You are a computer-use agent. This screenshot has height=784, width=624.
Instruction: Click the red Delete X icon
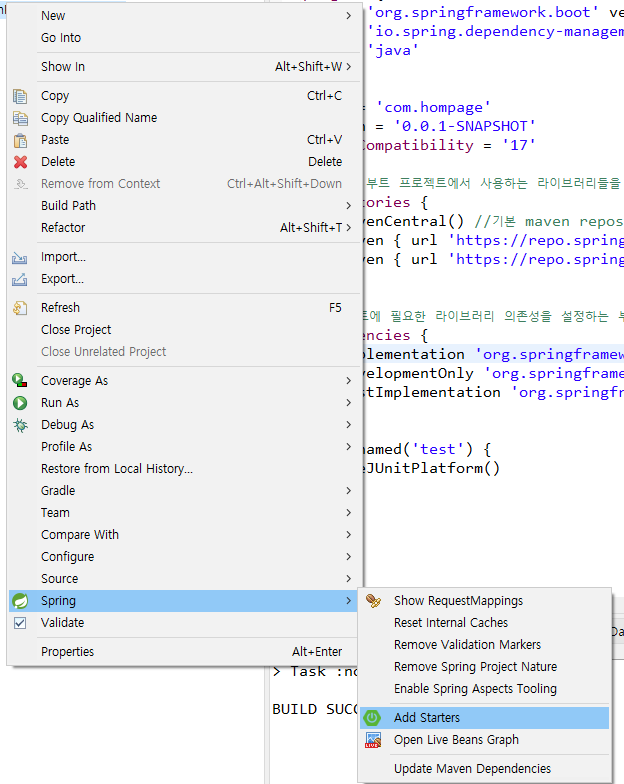tap(20, 162)
